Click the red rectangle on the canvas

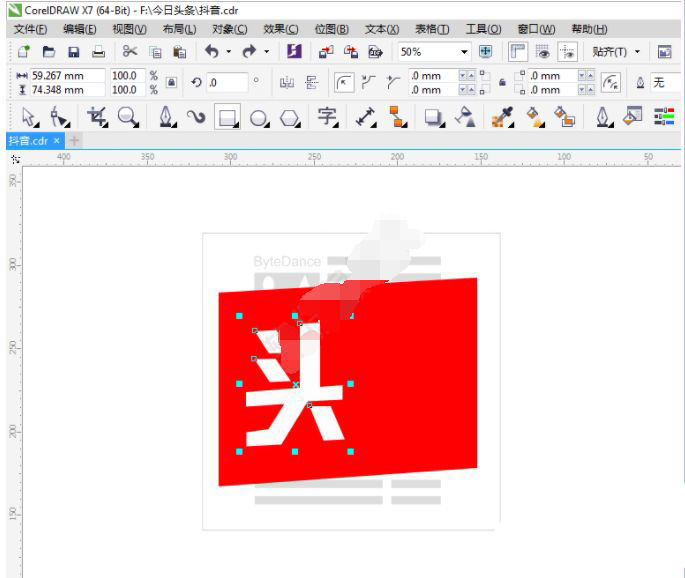(x=420, y=380)
